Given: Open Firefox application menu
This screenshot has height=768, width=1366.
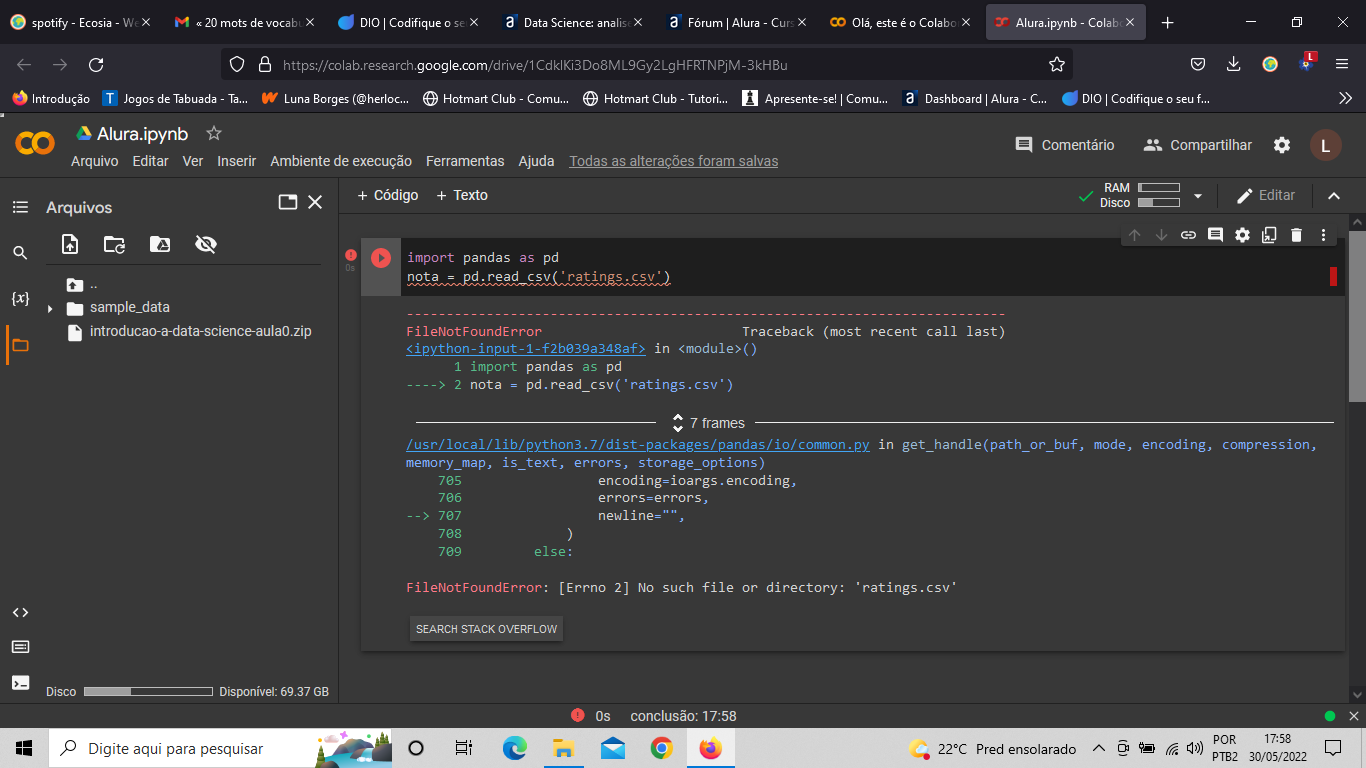Looking at the screenshot, I should (x=1342, y=64).
